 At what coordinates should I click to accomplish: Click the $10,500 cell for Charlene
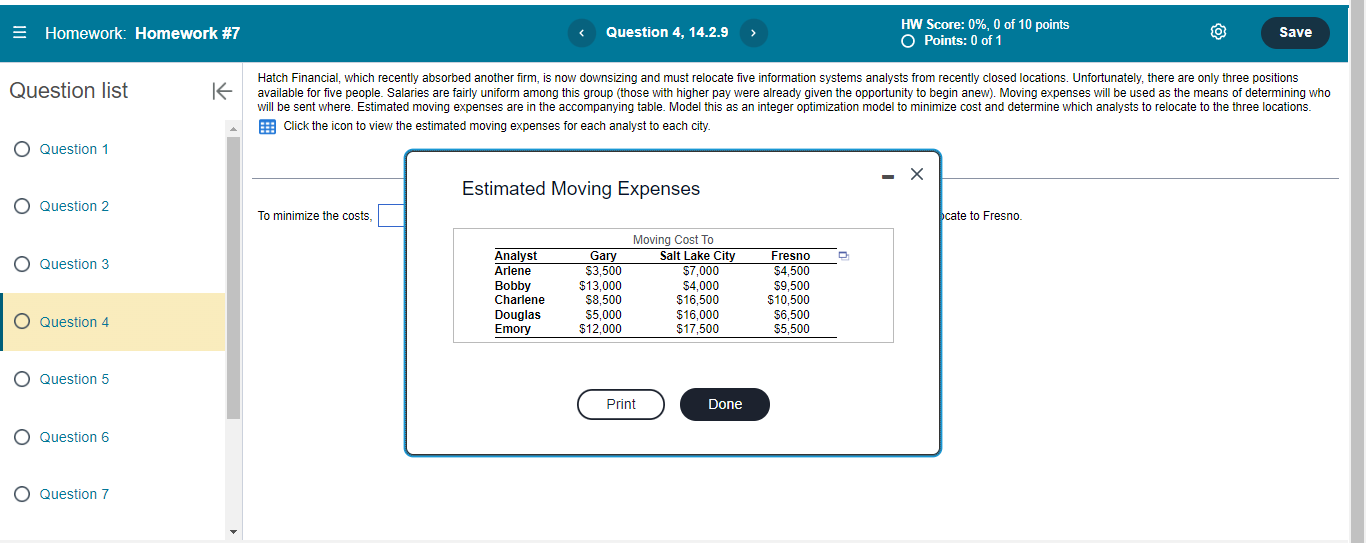tap(789, 300)
